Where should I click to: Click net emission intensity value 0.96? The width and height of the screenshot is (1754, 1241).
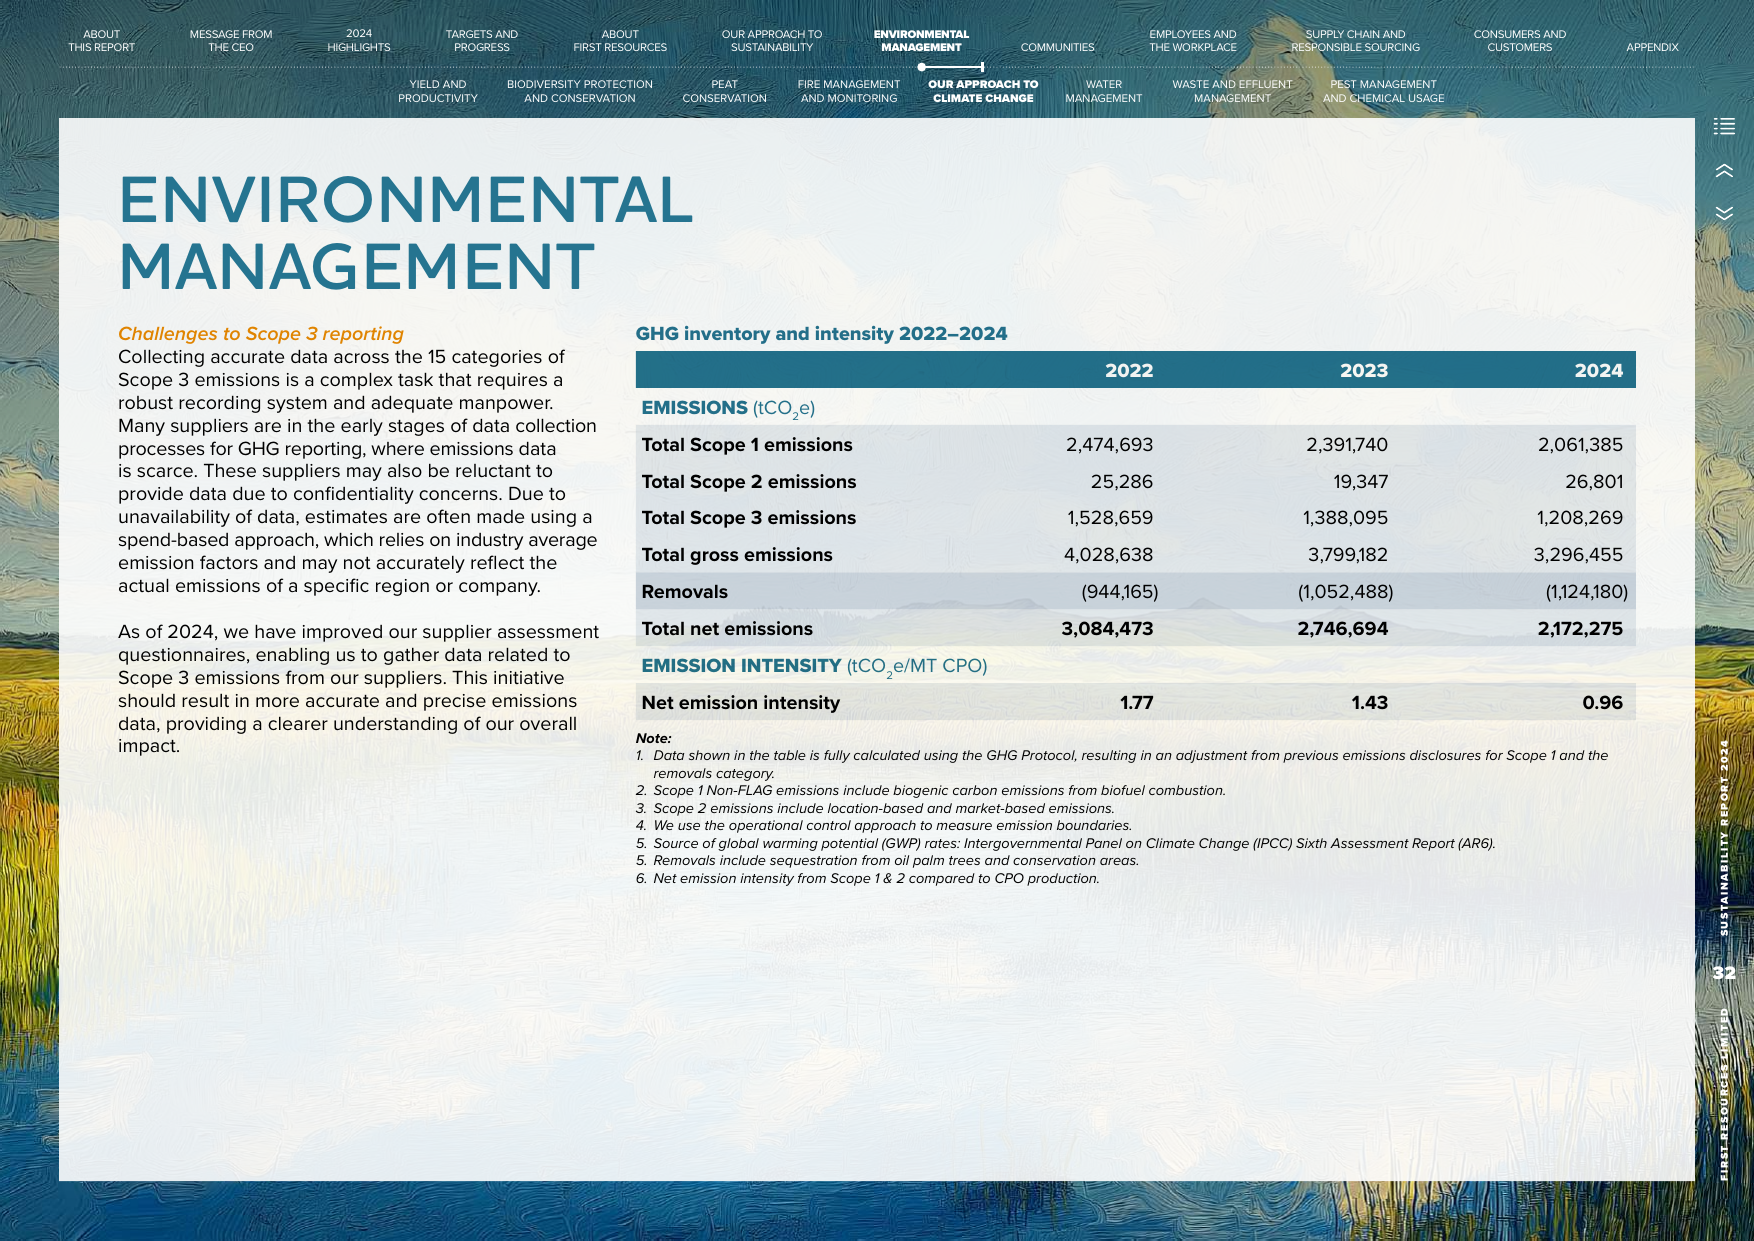coord(1602,703)
